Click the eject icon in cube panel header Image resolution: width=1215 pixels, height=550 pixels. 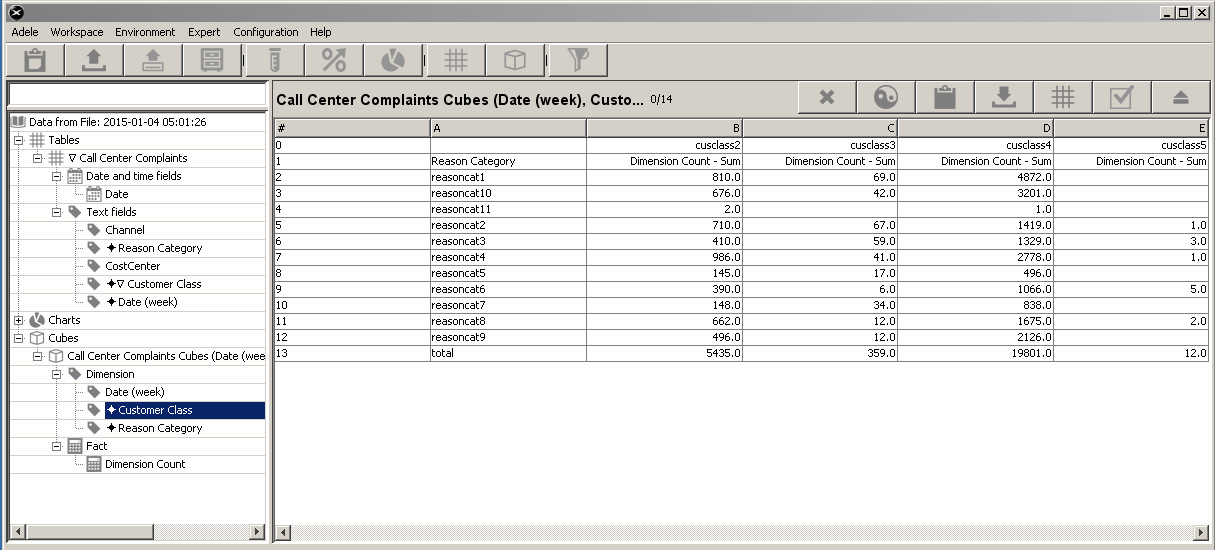[1181, 97]
